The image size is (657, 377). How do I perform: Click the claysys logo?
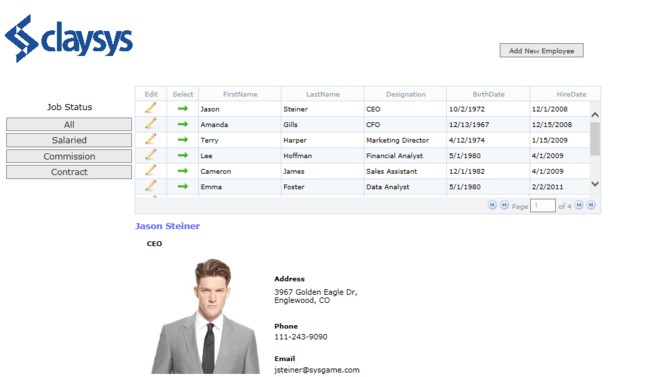[x=69, y=39]
